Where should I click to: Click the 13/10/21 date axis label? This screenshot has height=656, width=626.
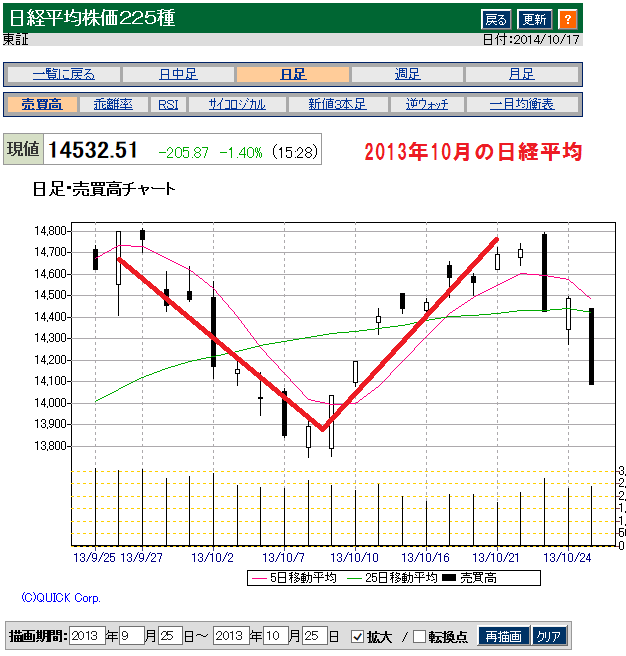496,557
